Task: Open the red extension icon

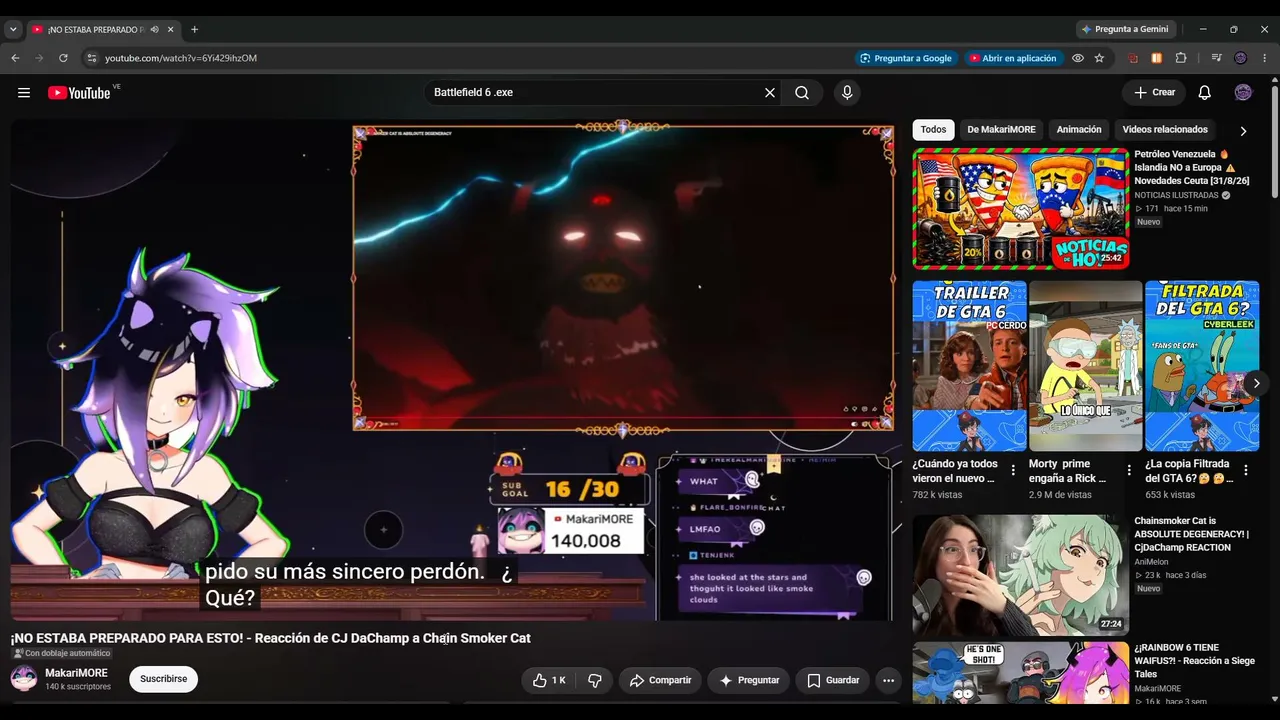Action: pos(1133,58)
